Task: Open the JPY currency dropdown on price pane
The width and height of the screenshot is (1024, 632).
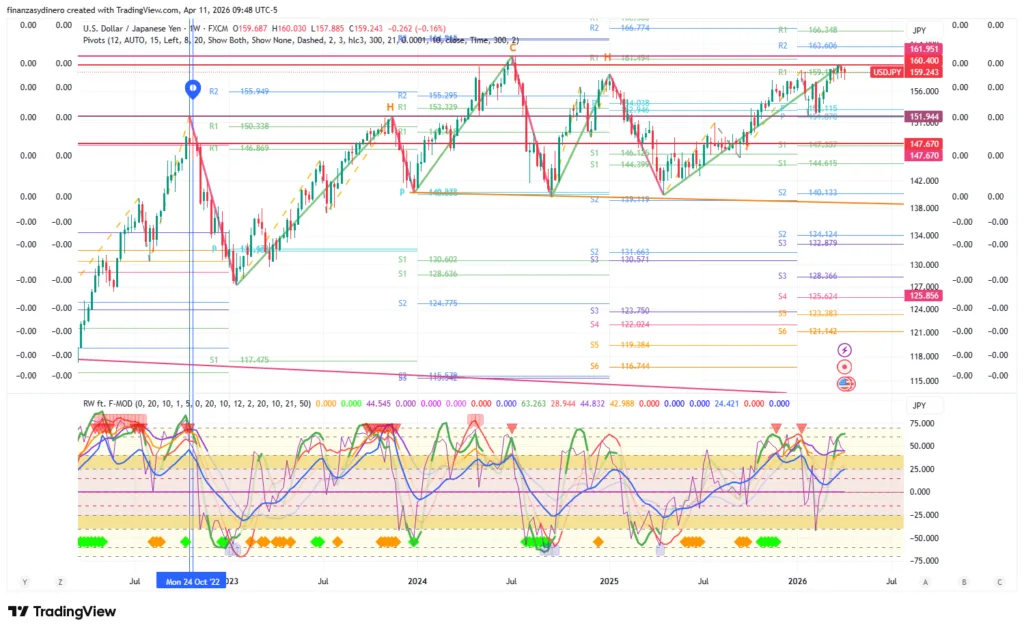Action: tap(919, 31)
